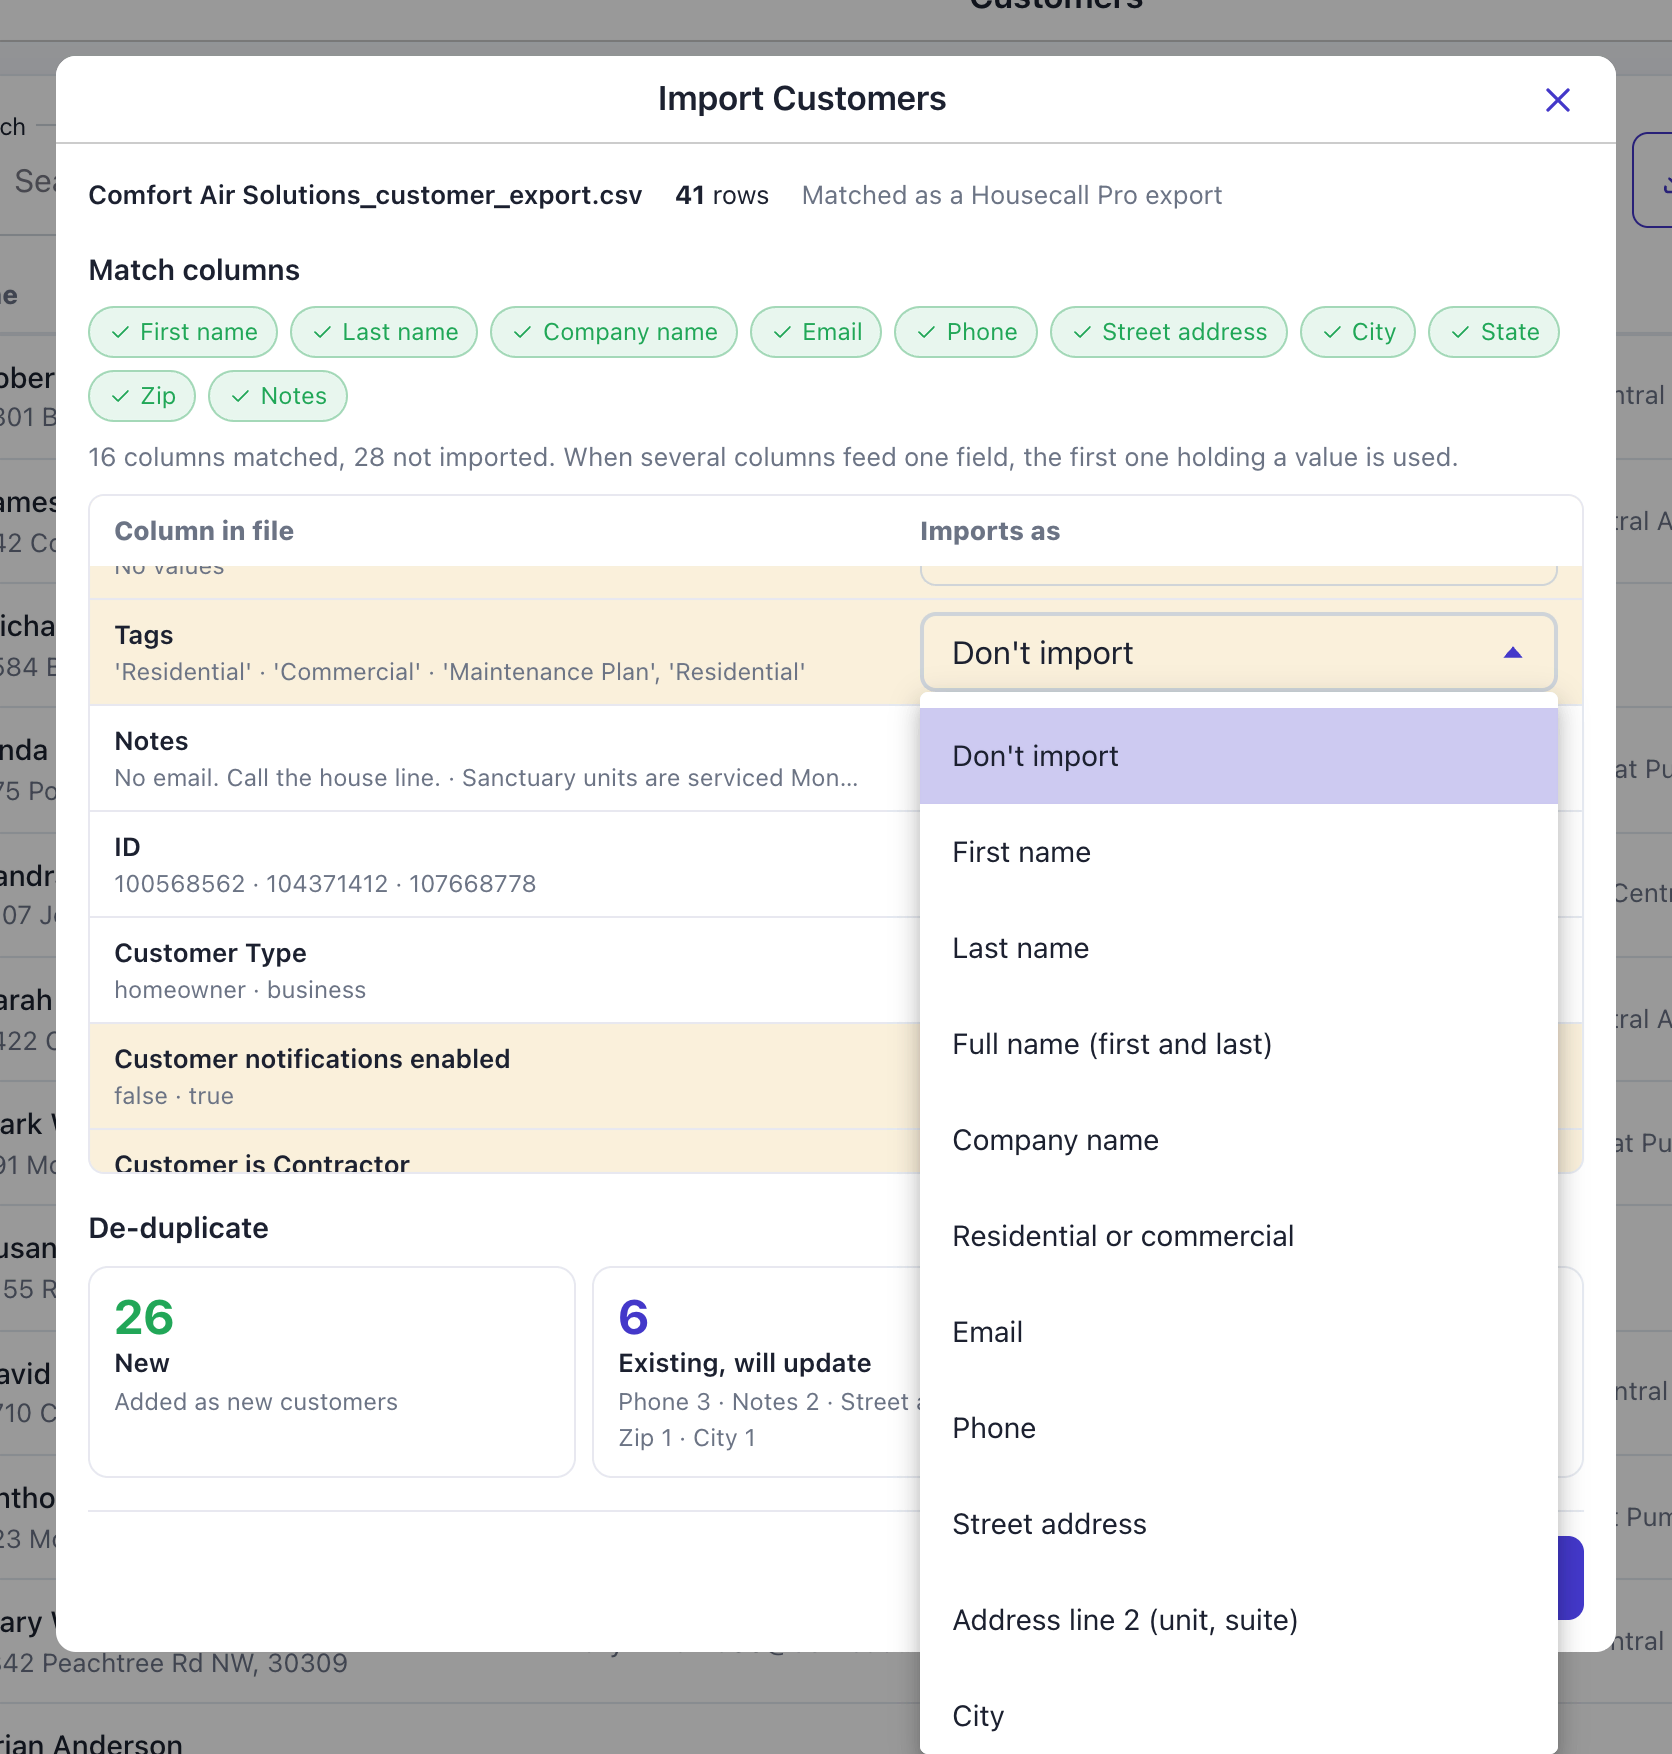Click the State matched column chip
Image resolution: width=1672 pixels, height=1754 pixels.
click(1494, 332)
